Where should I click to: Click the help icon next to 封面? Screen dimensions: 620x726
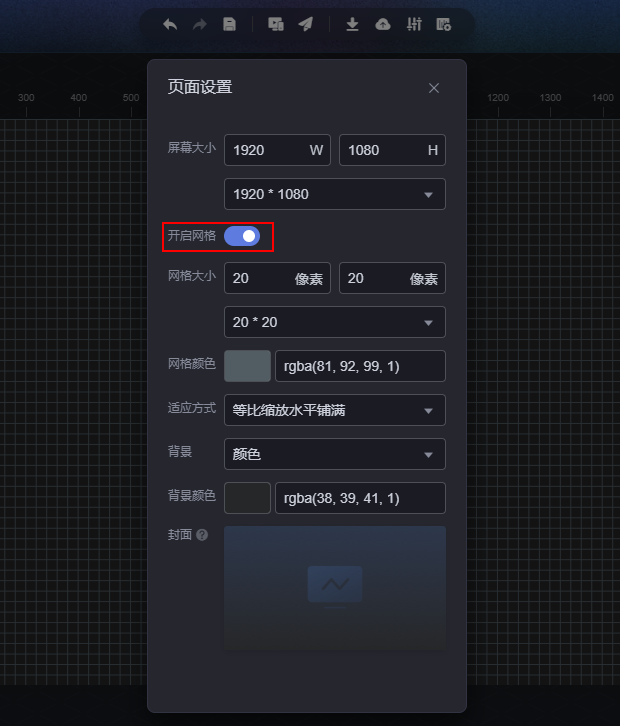202,535
